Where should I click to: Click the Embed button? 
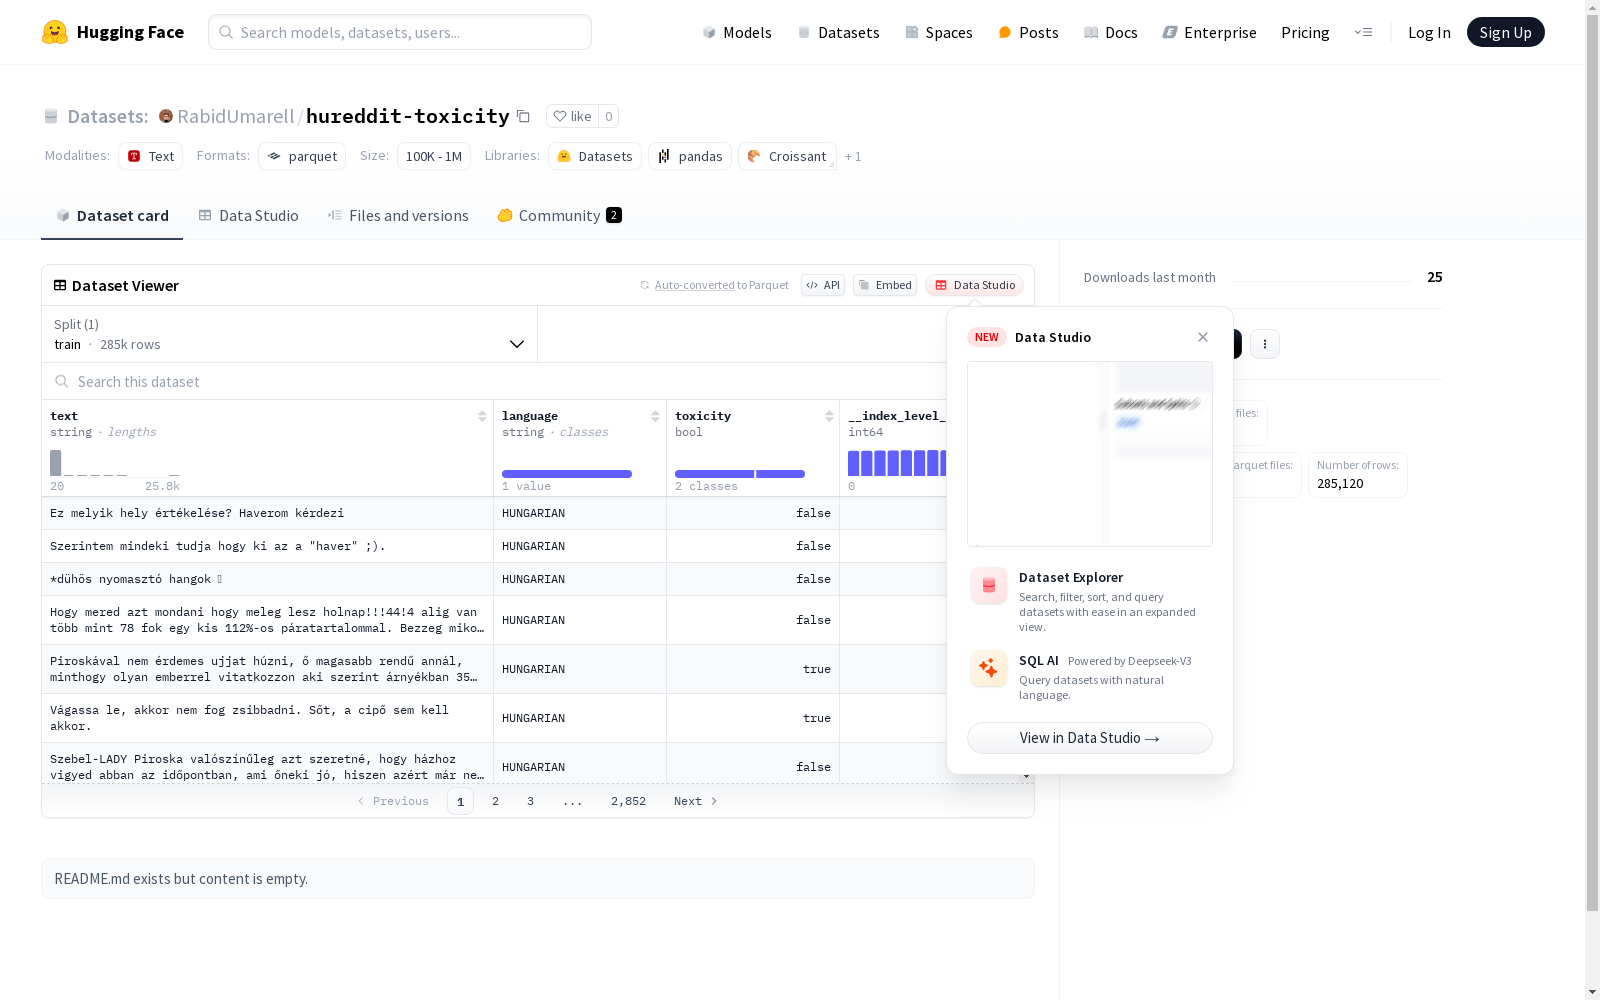coord(885,285)
